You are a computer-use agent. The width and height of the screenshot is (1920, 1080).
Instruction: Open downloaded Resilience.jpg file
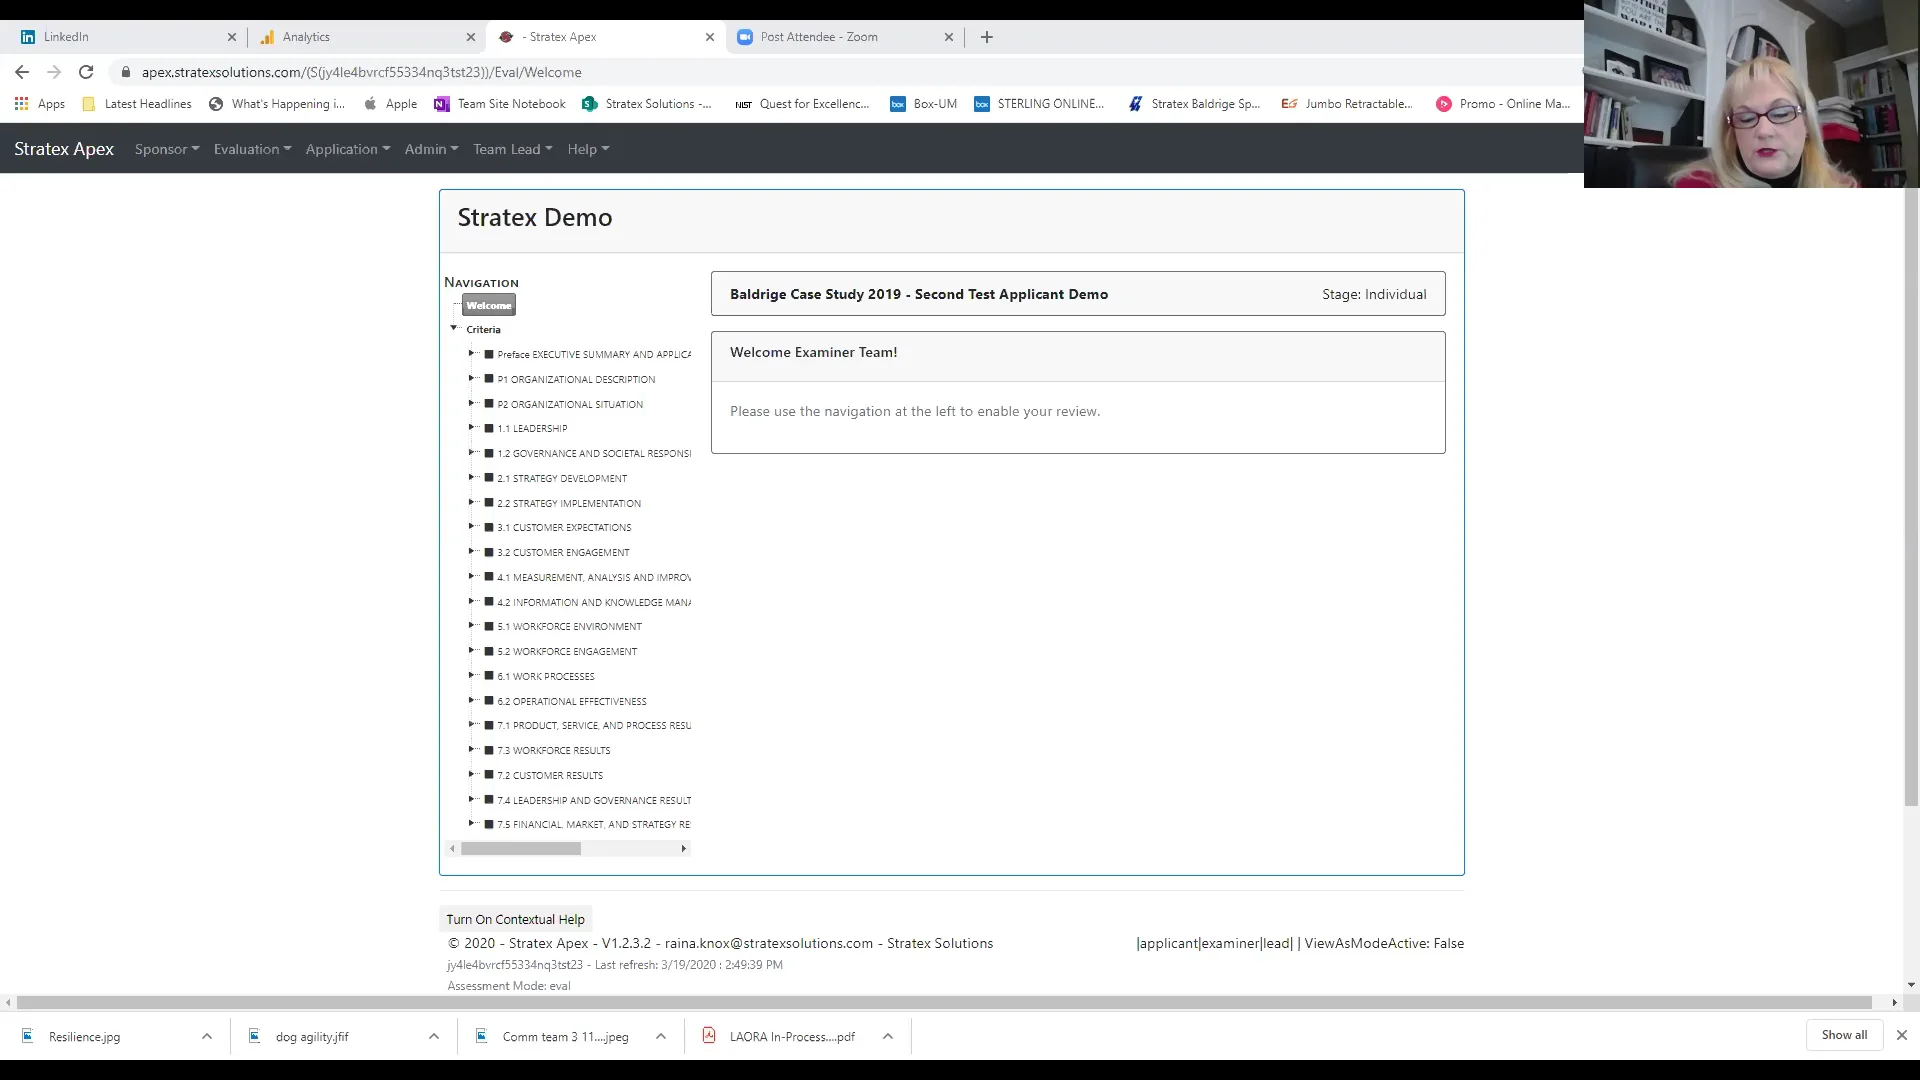tap(84, 1036)
